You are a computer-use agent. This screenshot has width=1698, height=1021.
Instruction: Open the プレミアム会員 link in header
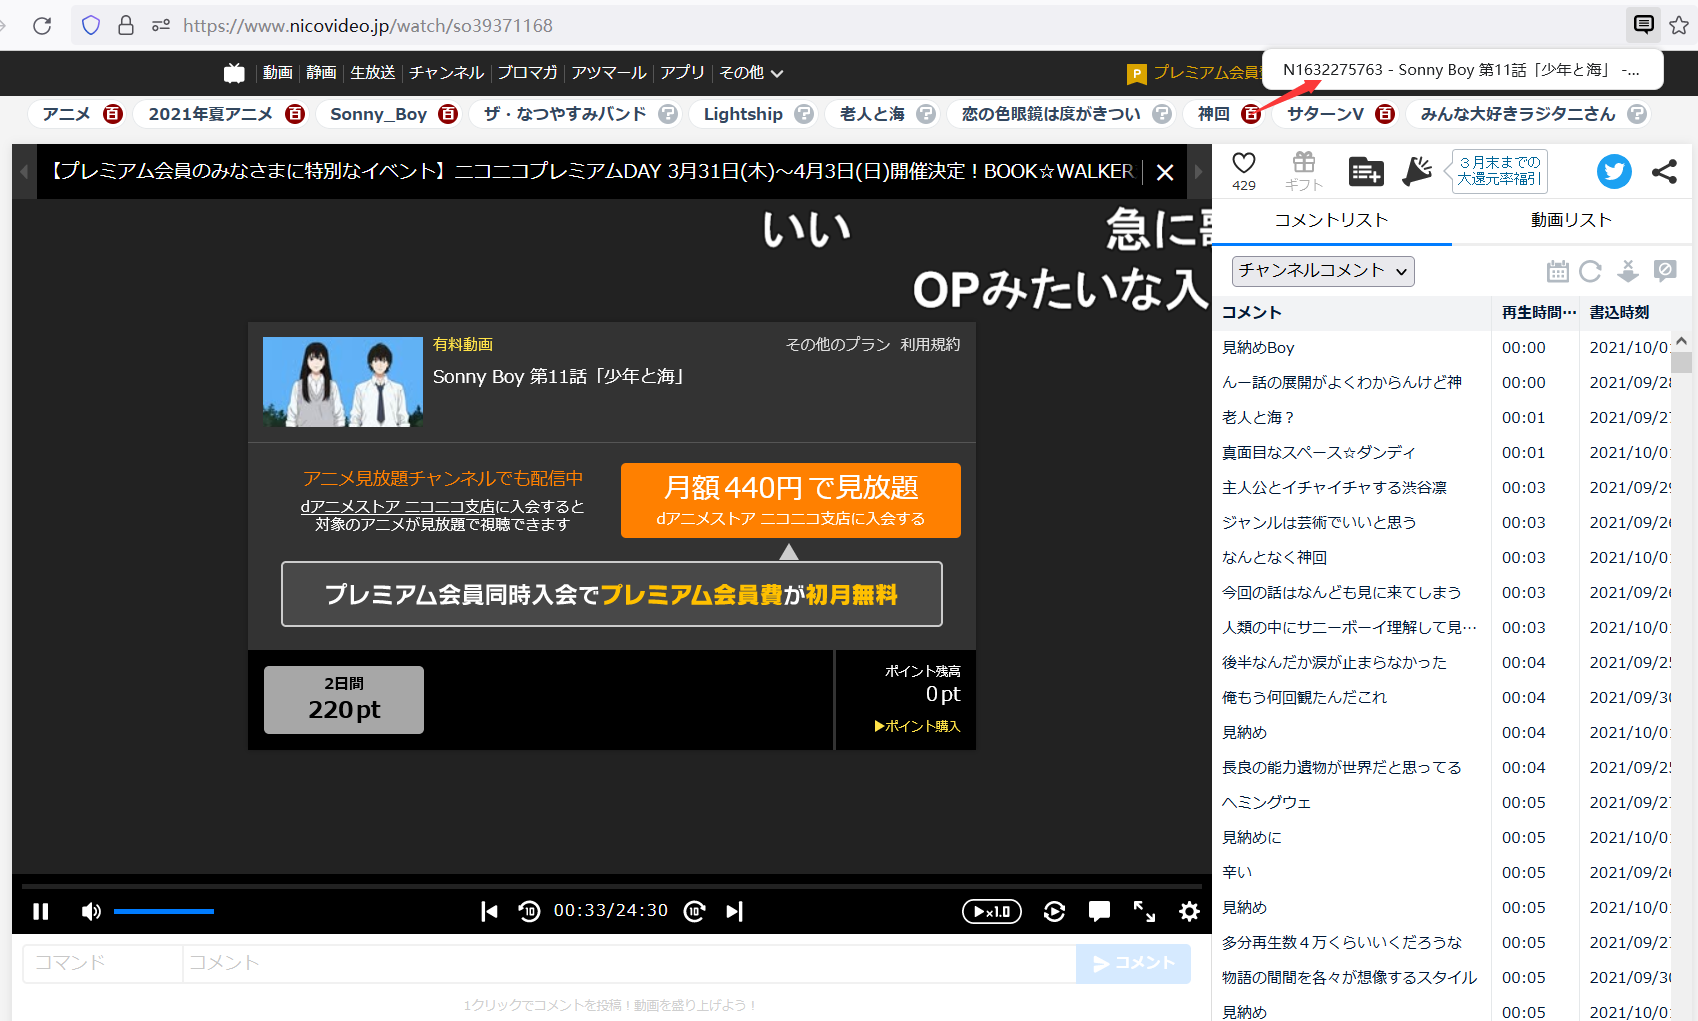point(1194,73)
